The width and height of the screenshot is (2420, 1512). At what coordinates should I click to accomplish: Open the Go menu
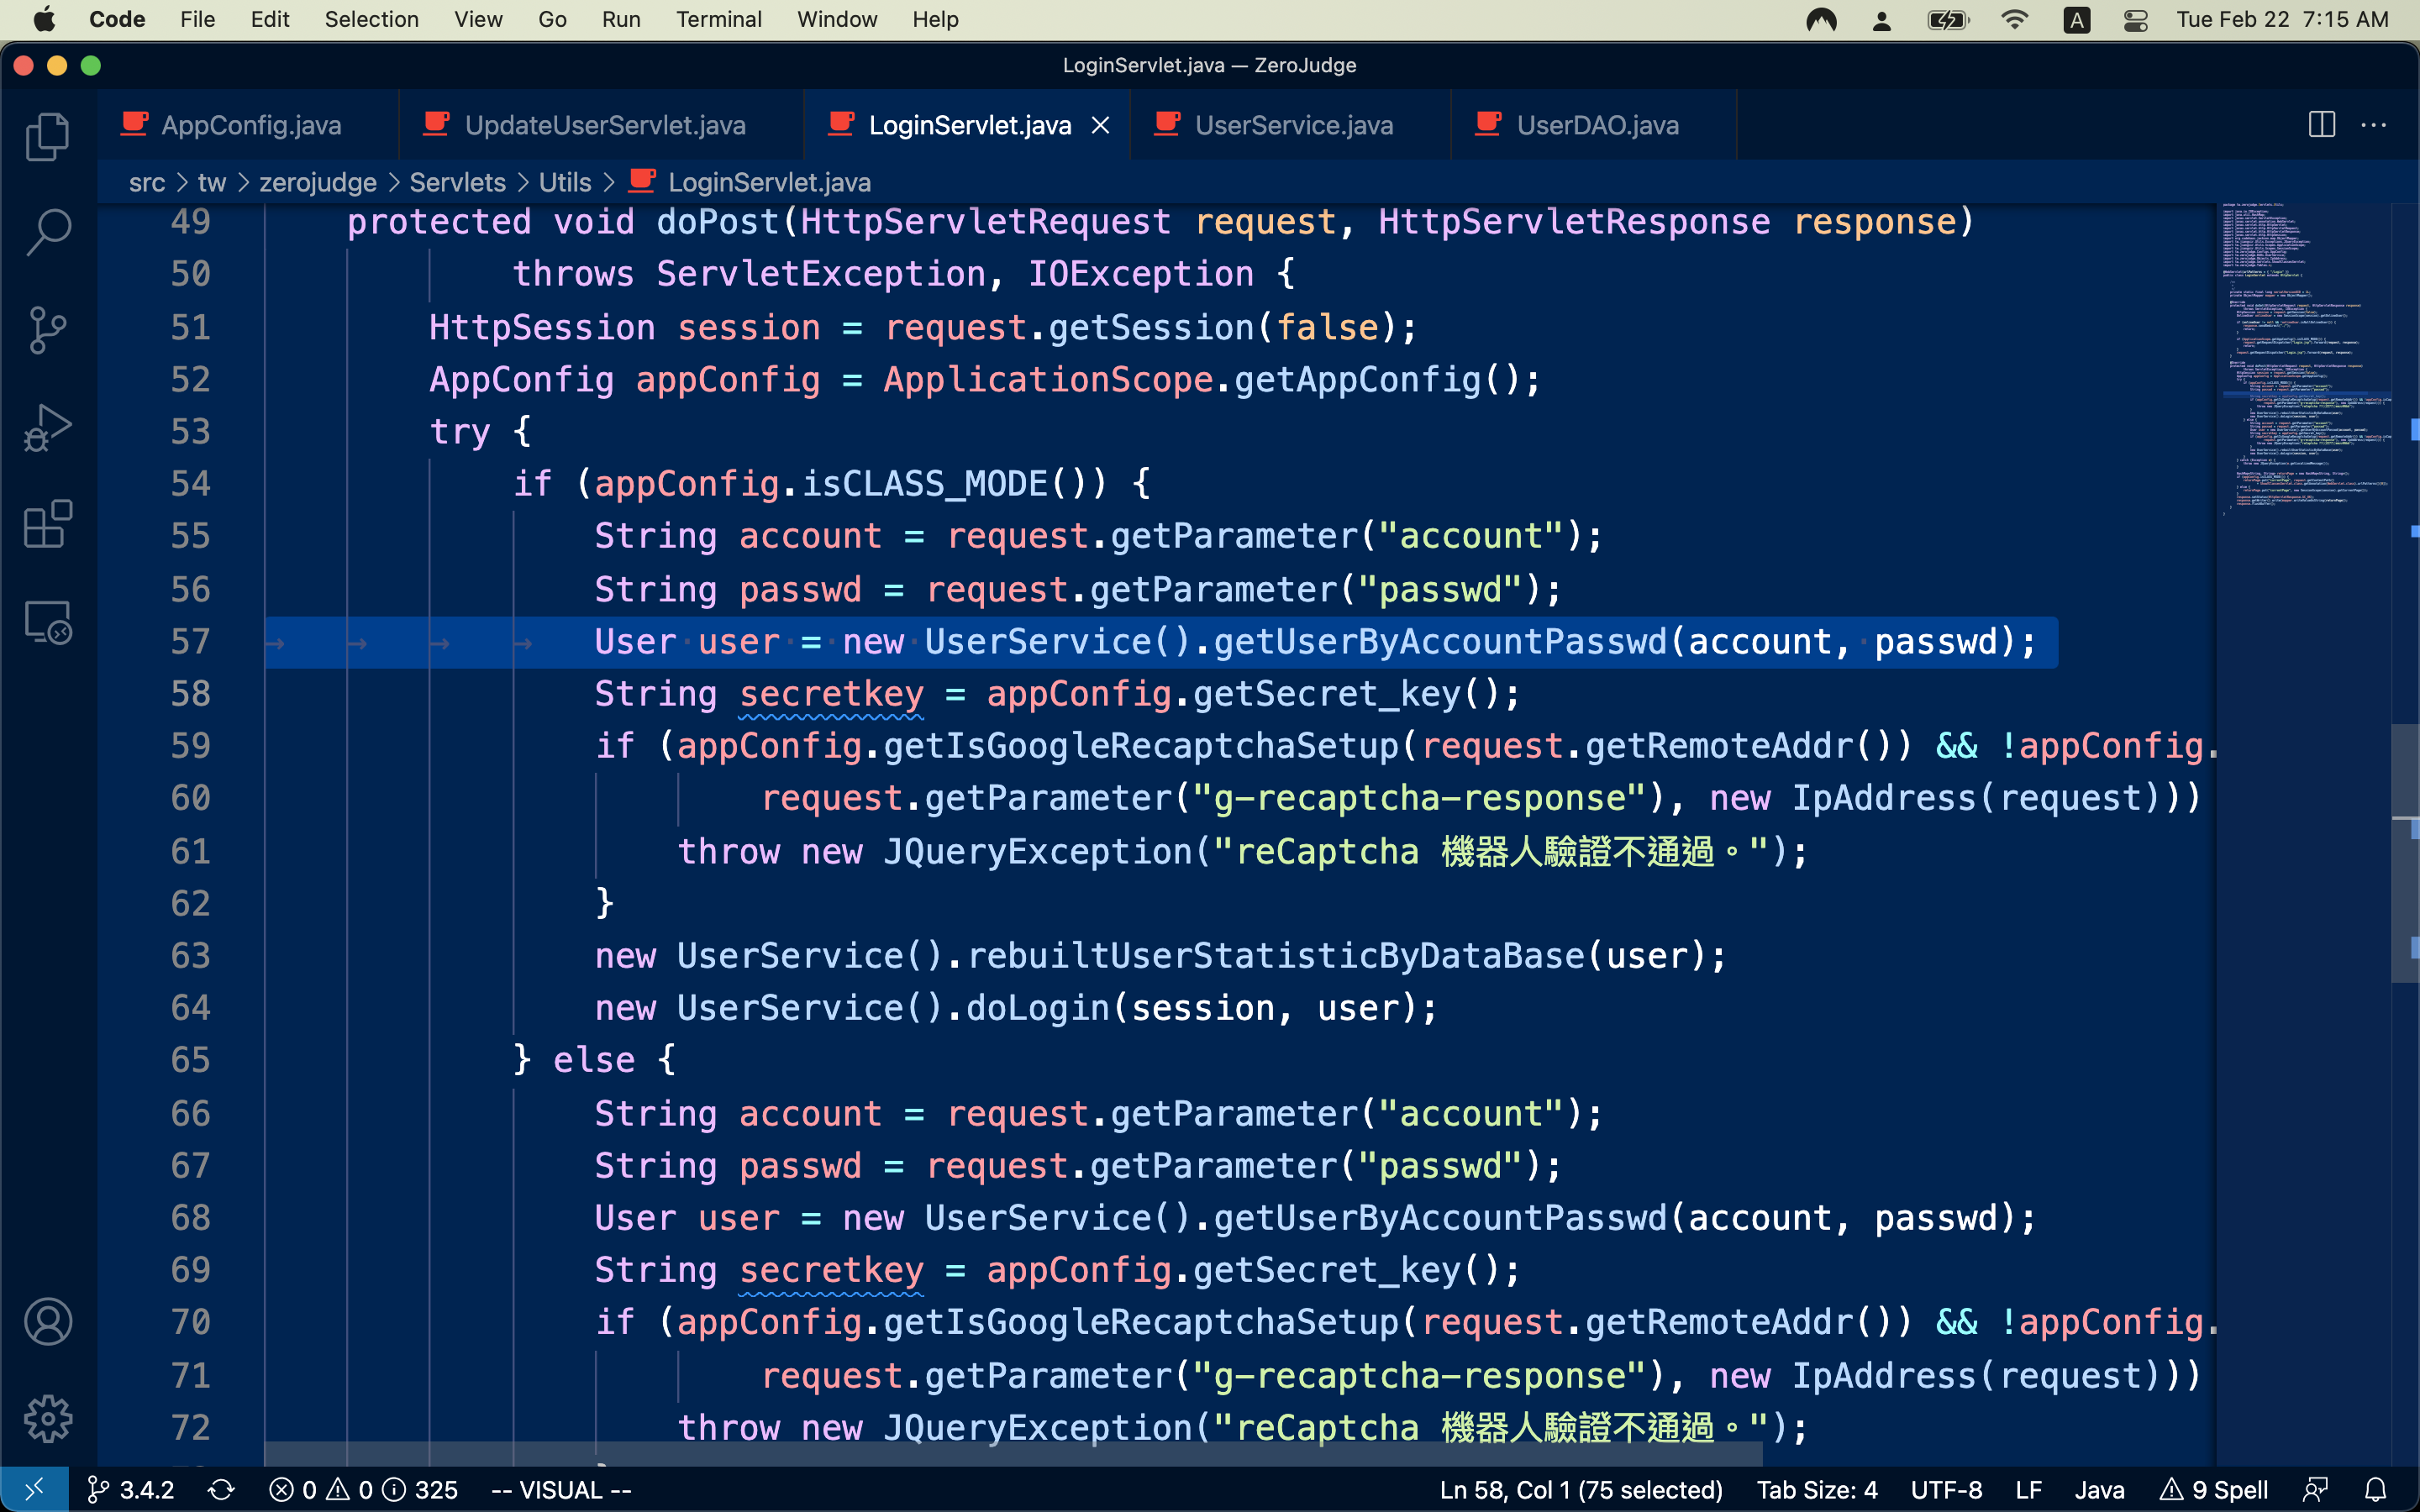pos(552,19)
